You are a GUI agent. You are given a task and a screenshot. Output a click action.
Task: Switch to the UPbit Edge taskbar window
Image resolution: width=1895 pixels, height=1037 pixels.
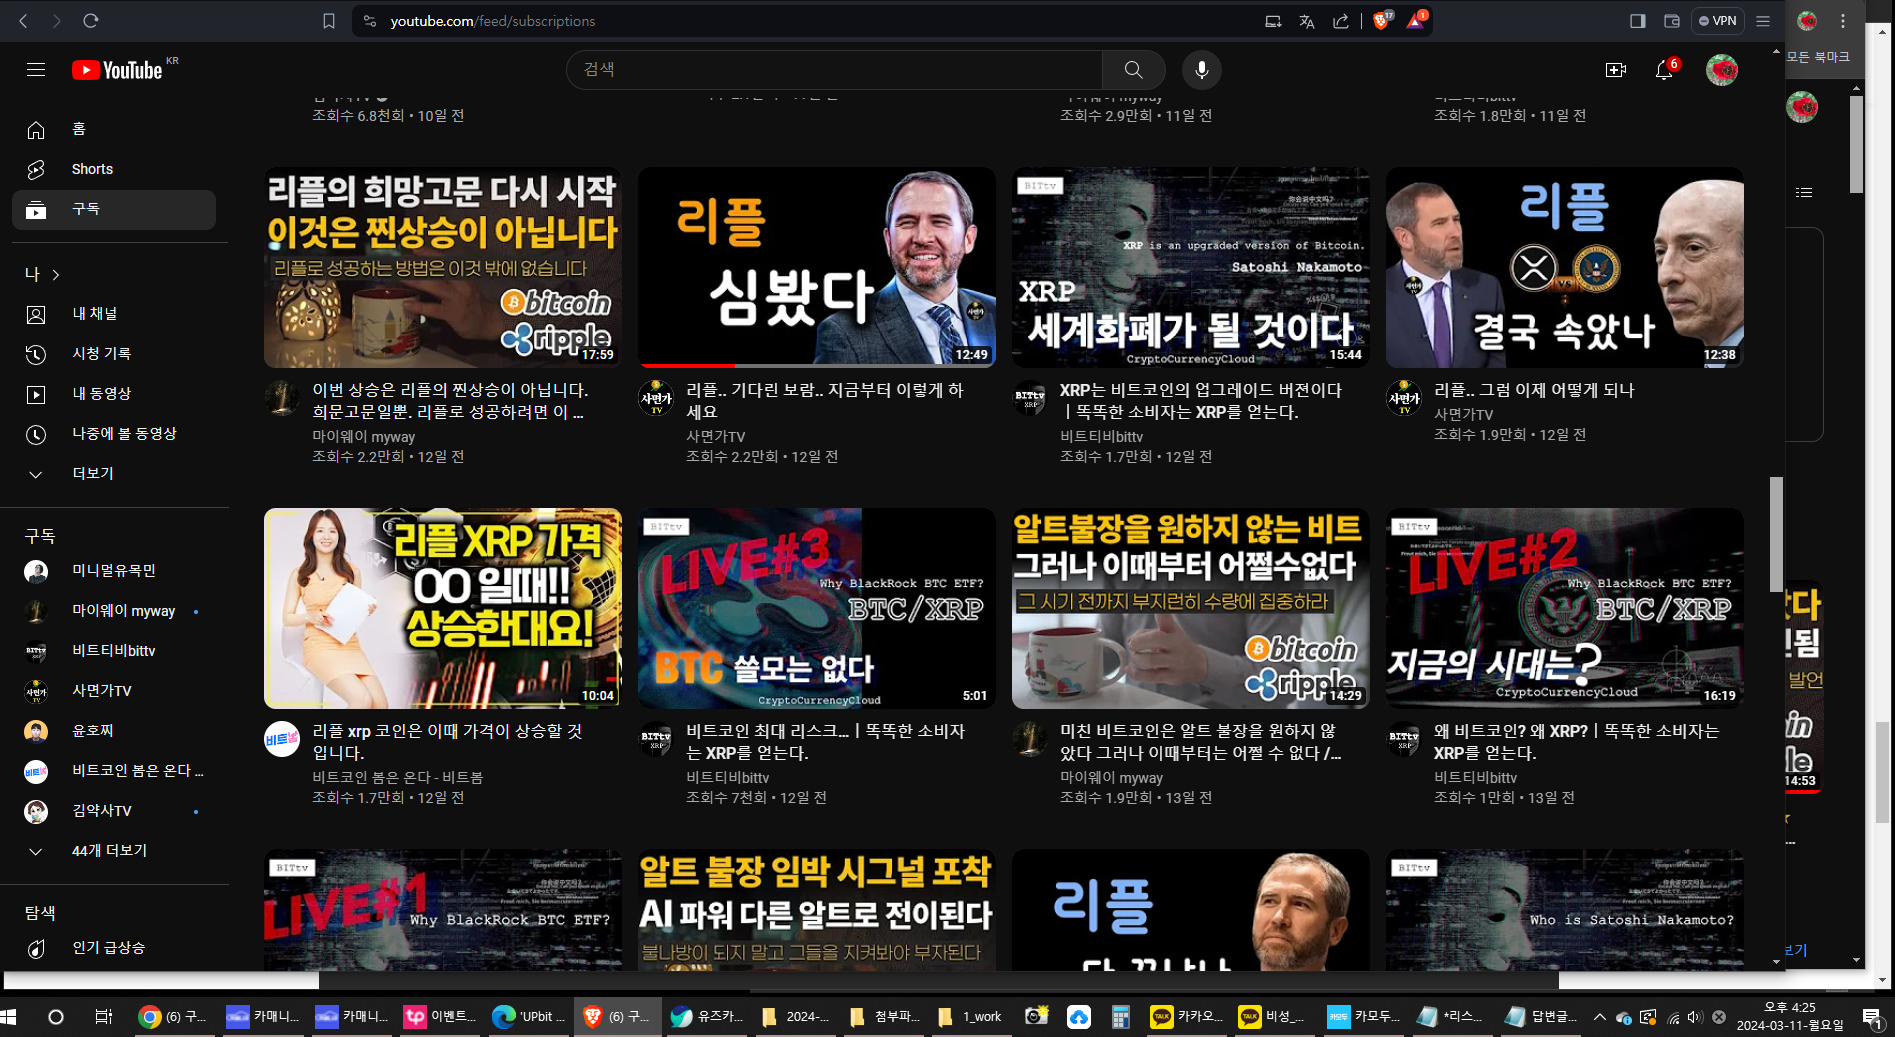tap(528, 1016)
